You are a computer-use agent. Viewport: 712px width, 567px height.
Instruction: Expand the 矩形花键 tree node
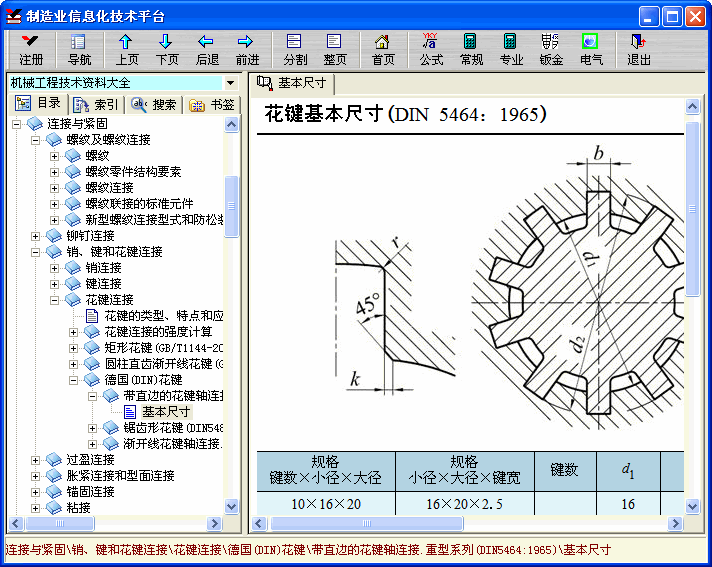[x=74, y=348]
